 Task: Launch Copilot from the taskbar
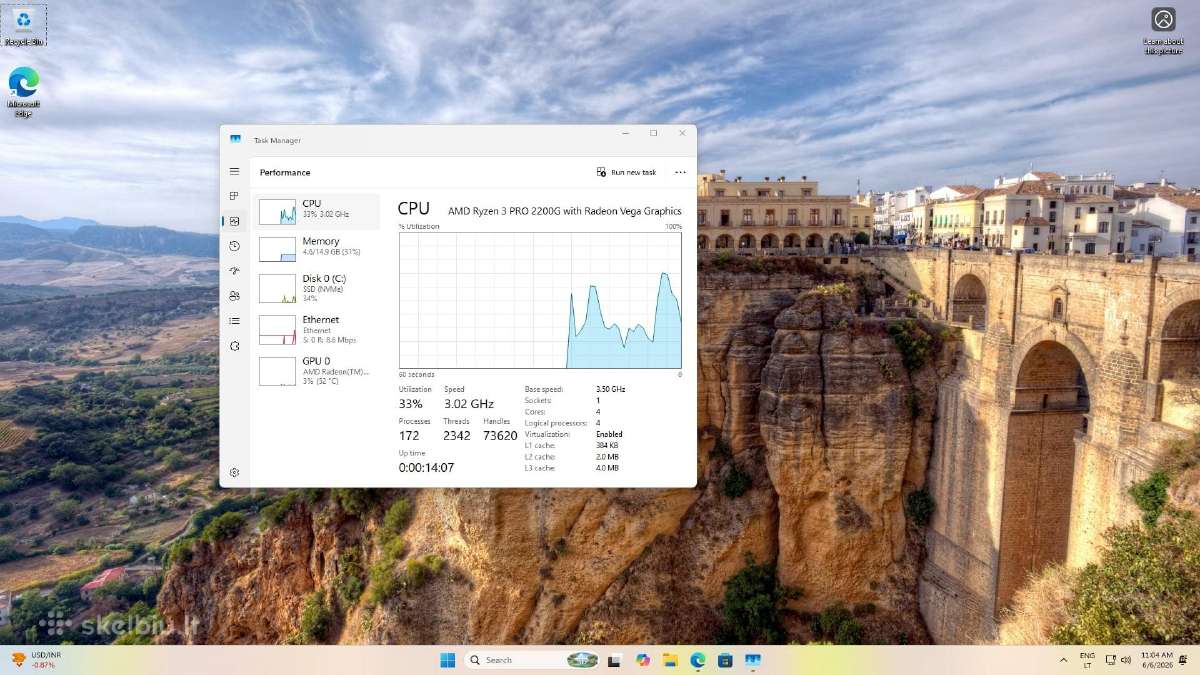[642, 660]
